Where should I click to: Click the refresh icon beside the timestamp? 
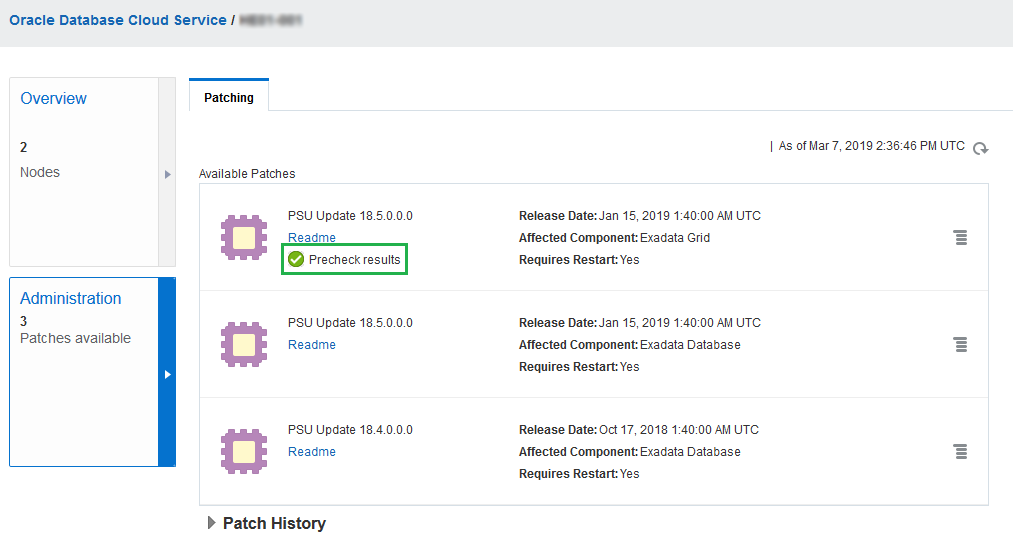981,148
